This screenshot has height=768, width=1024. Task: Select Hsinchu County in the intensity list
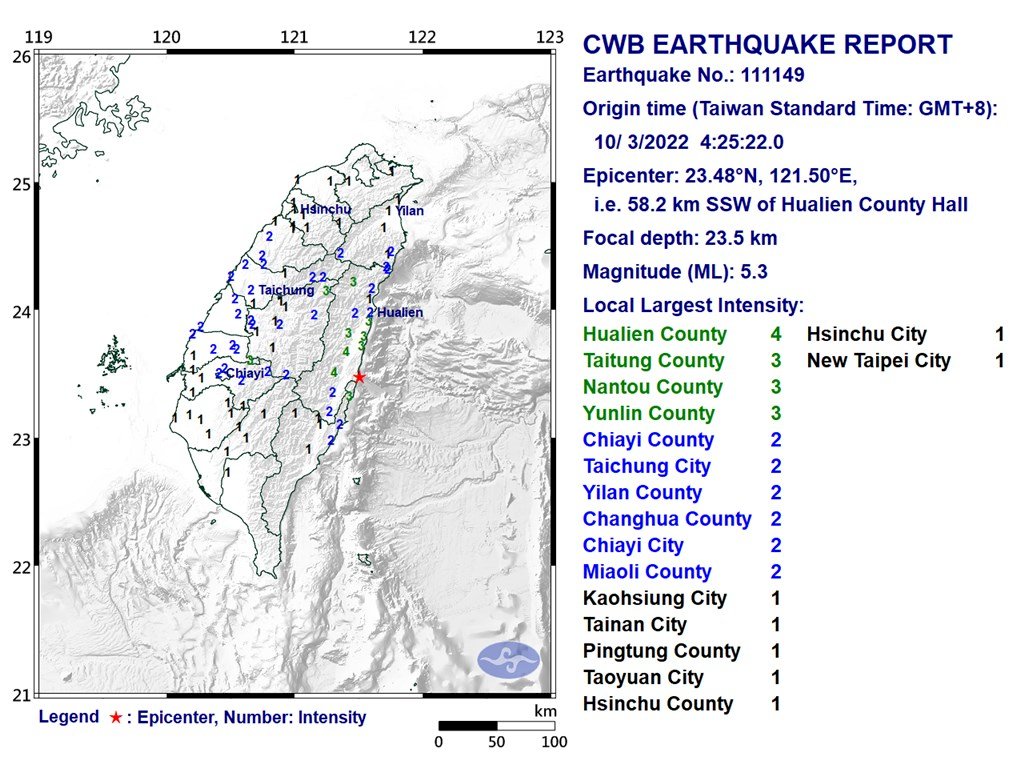click(658, 704)
